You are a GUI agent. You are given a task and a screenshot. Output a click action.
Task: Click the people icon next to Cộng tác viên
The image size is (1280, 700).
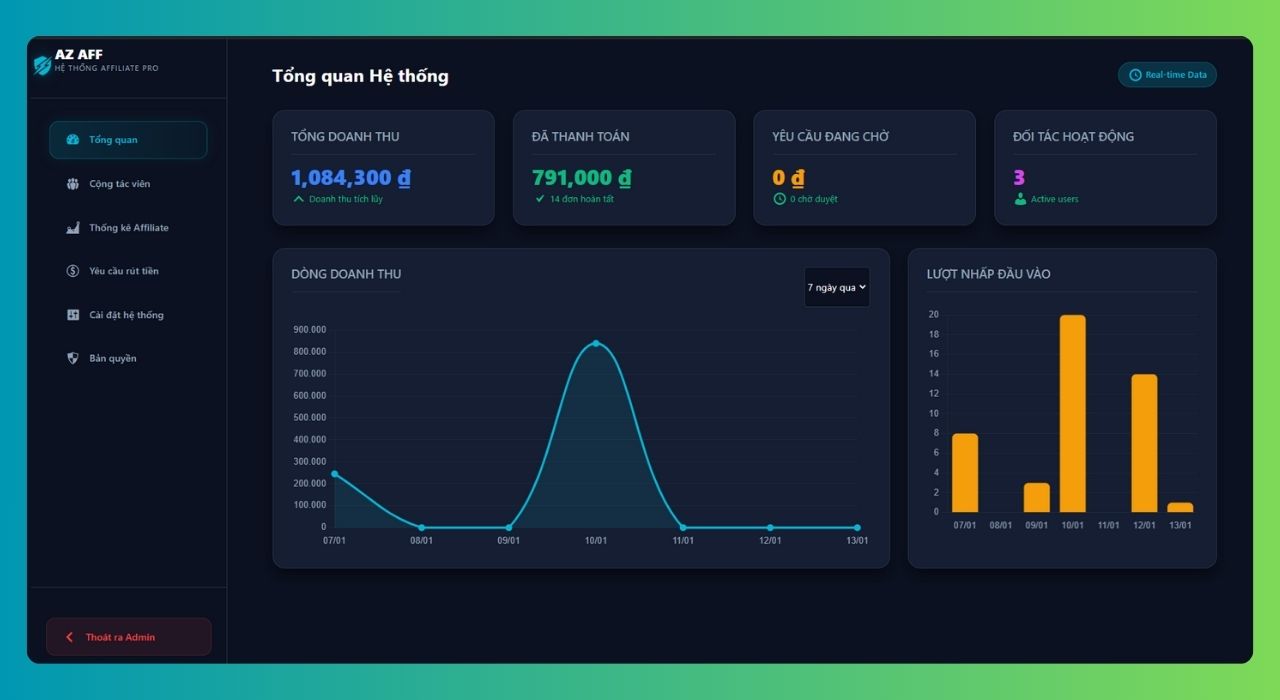pyautogui.click(x=72, y=183)
